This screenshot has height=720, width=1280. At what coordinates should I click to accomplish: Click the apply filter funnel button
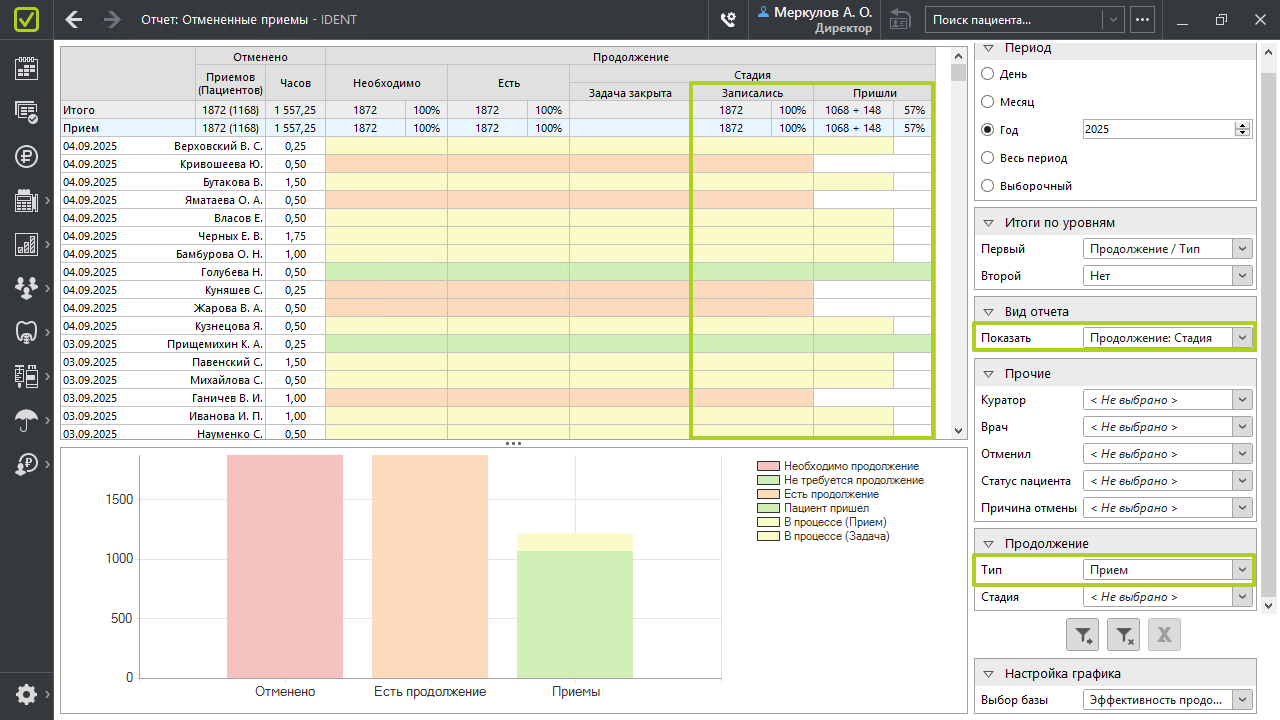click(x=1084, y=634)
